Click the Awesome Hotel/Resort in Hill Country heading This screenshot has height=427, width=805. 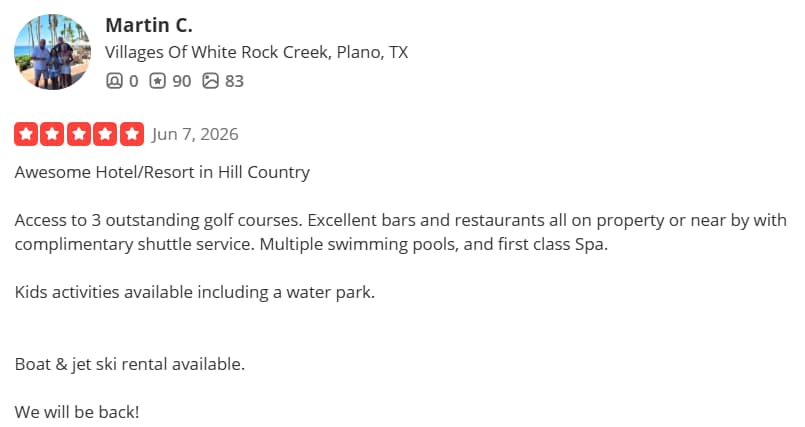point(162,172)
